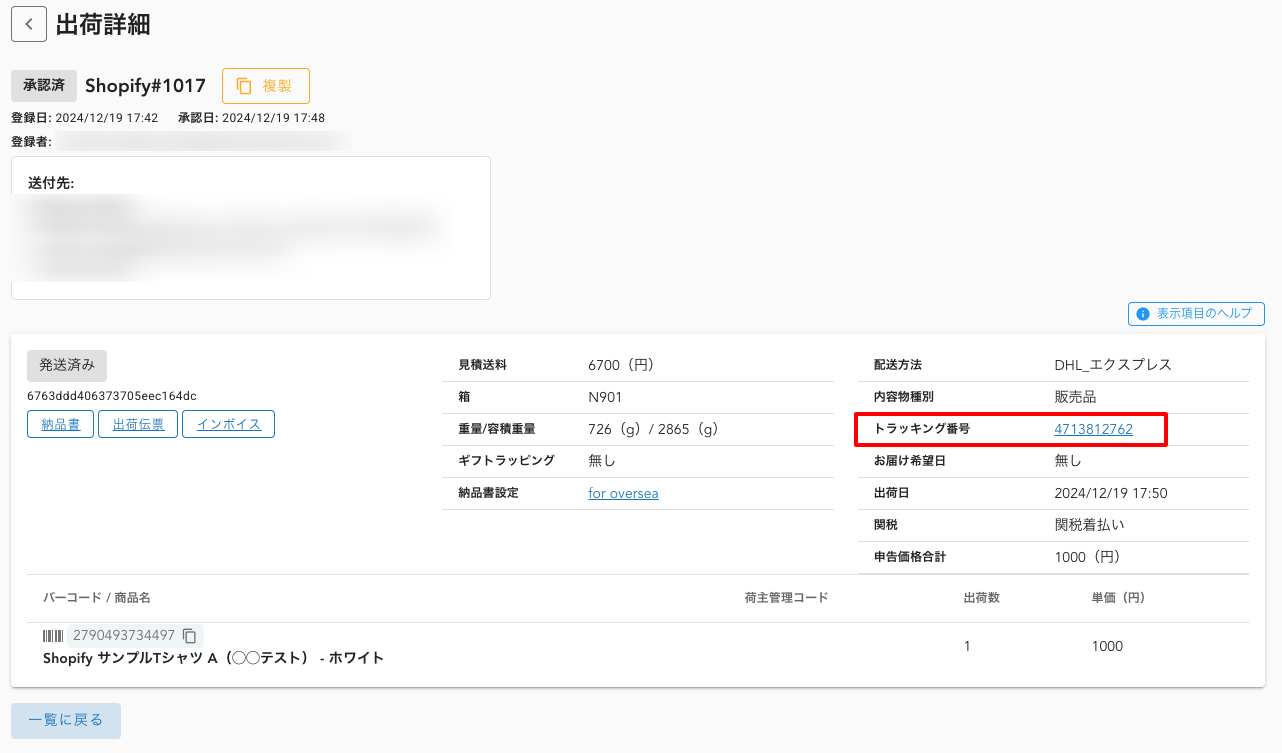Click the info icon for 表示項目のヘルプ
Image resolution: width=1282 pixels, height=753 pixels.
coord(1143,314)
